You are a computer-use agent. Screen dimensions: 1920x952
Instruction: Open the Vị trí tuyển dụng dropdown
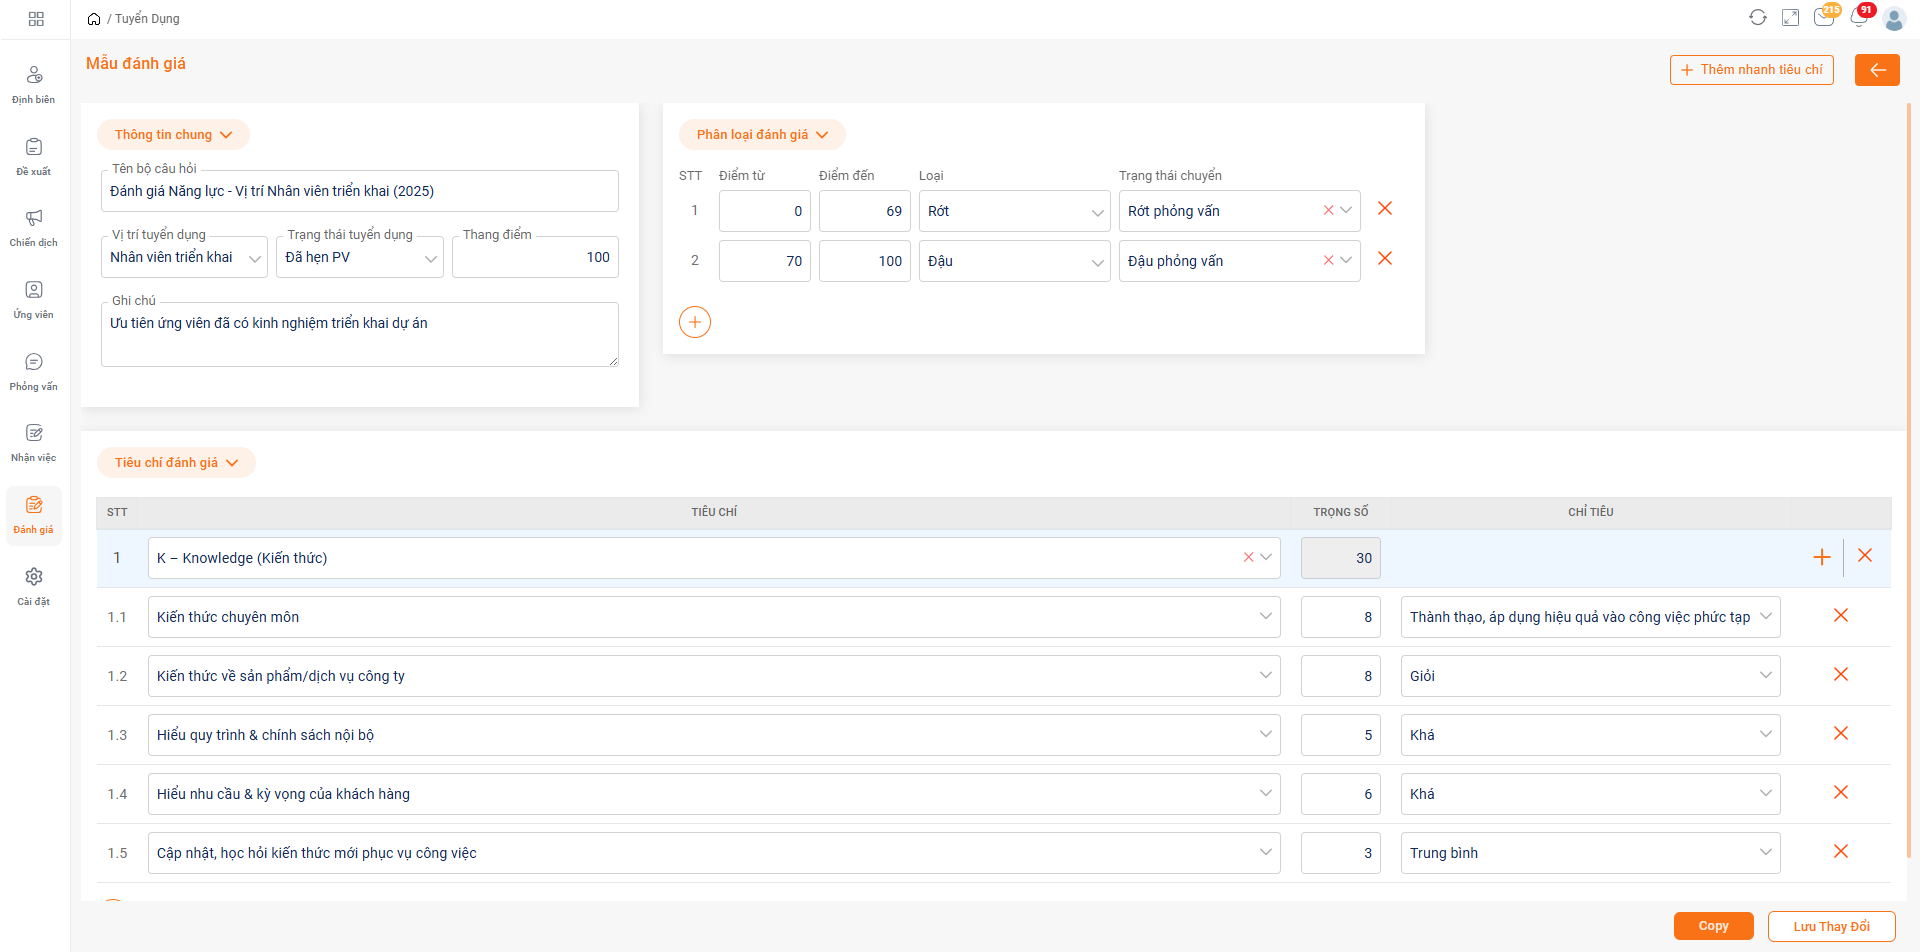click(x=184, y=258)
